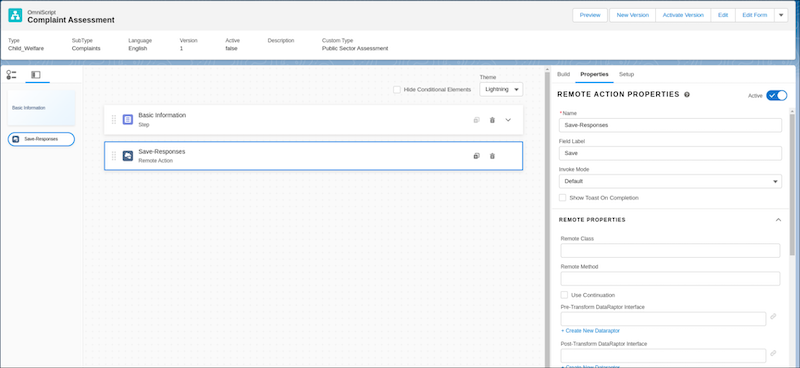Open the Invoke Mode dropdown
This screenshot has width=800, height=368.
click(670, 181)
